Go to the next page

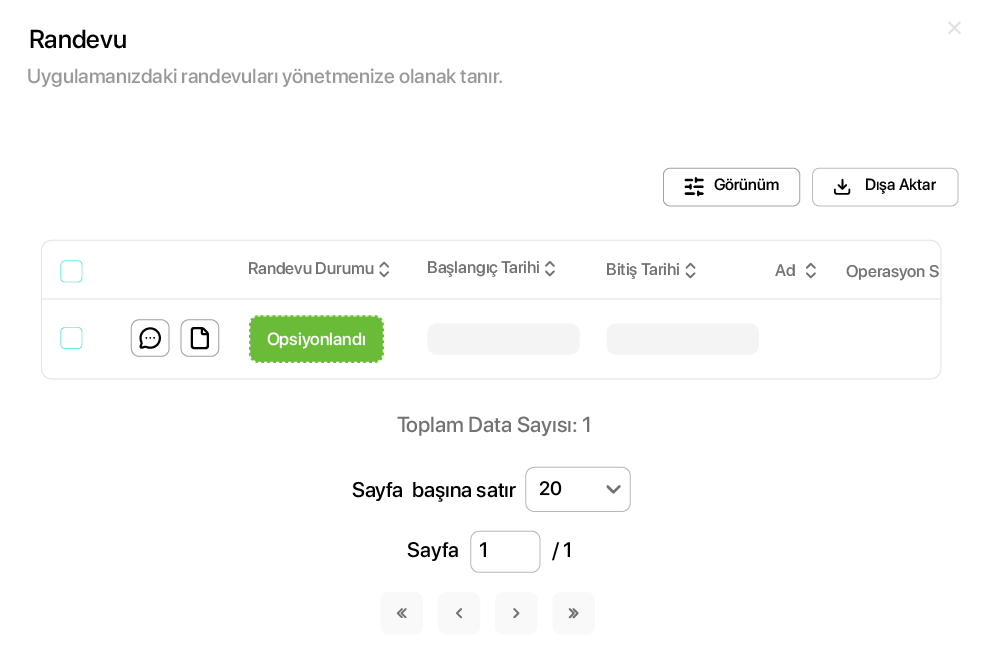(516, 613)
